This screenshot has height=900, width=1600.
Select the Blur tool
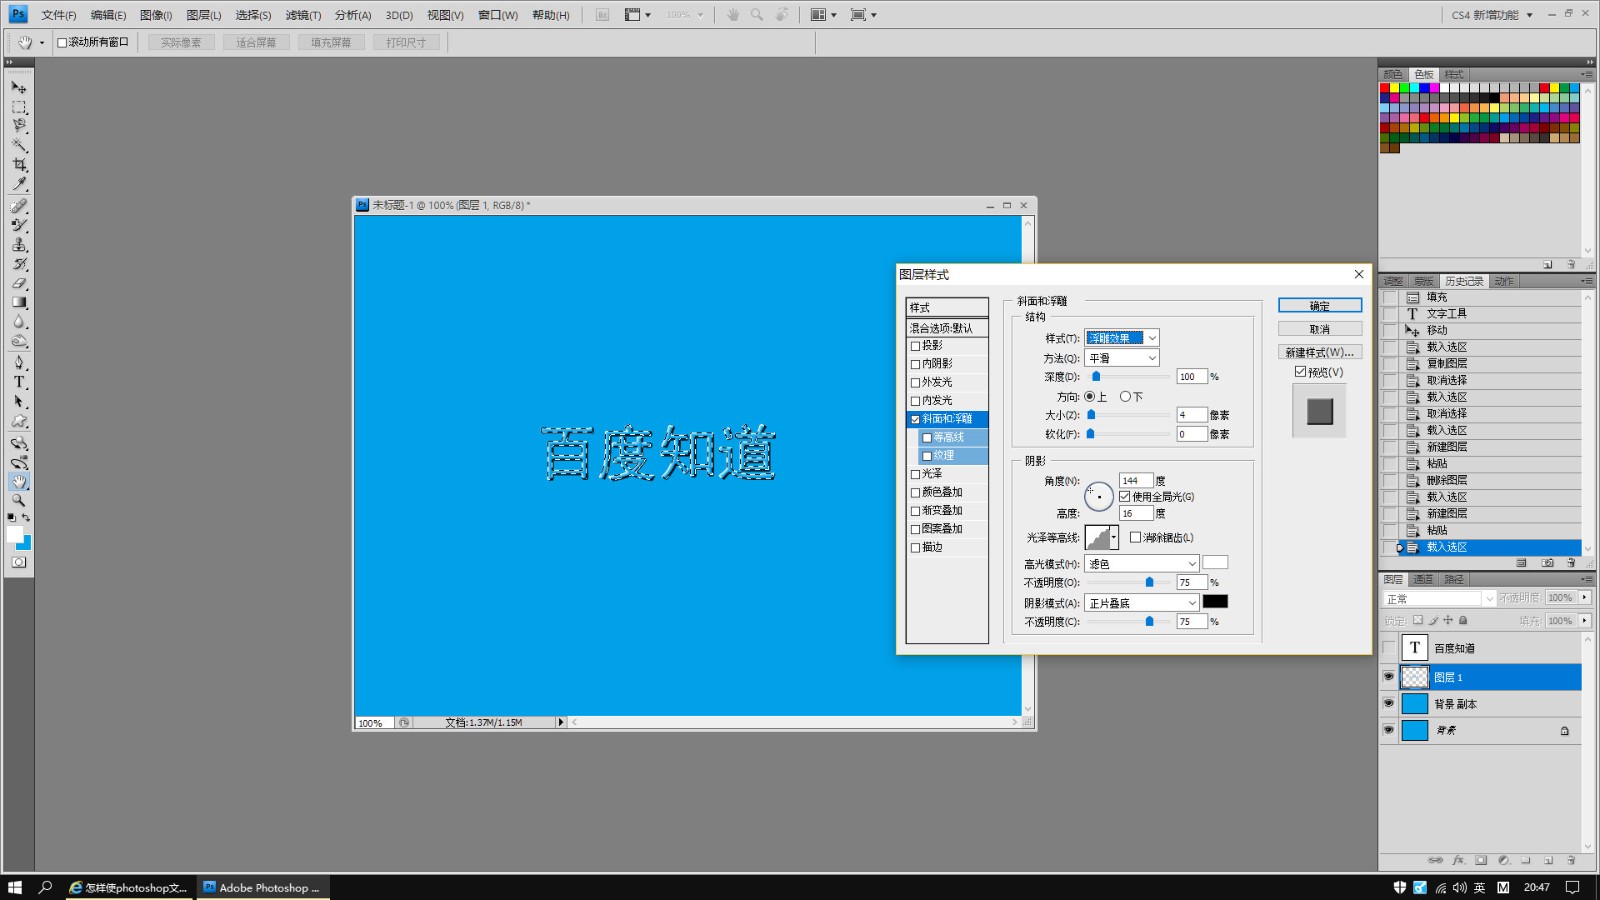[19, 322]
